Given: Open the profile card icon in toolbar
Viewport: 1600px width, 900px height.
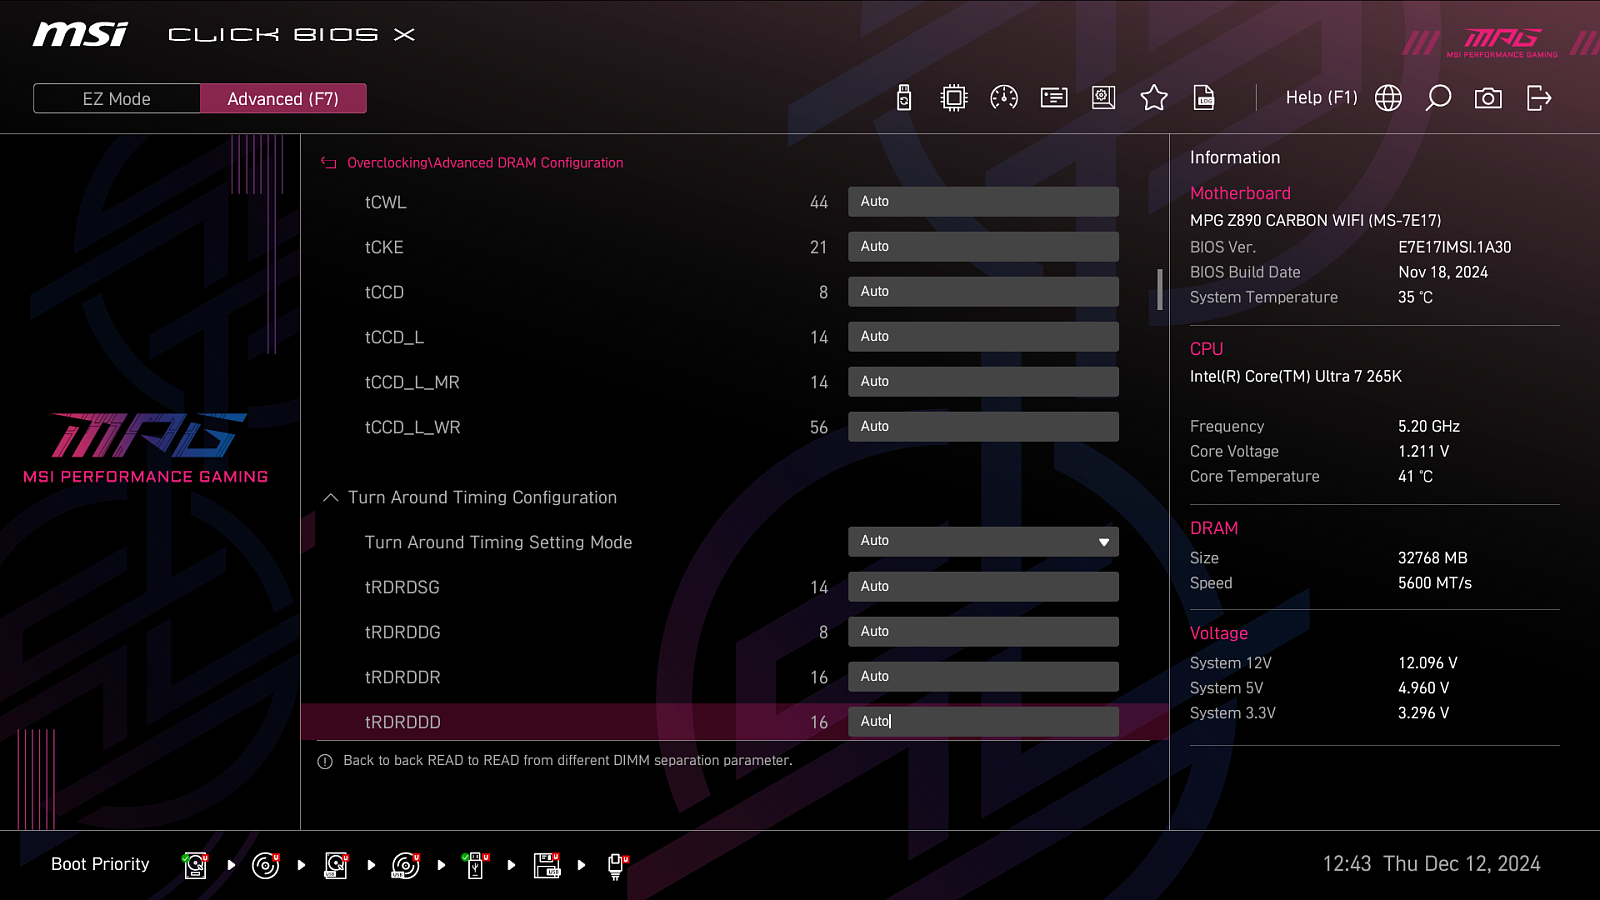Looking at the screenshot, I should click(1054, 97).
